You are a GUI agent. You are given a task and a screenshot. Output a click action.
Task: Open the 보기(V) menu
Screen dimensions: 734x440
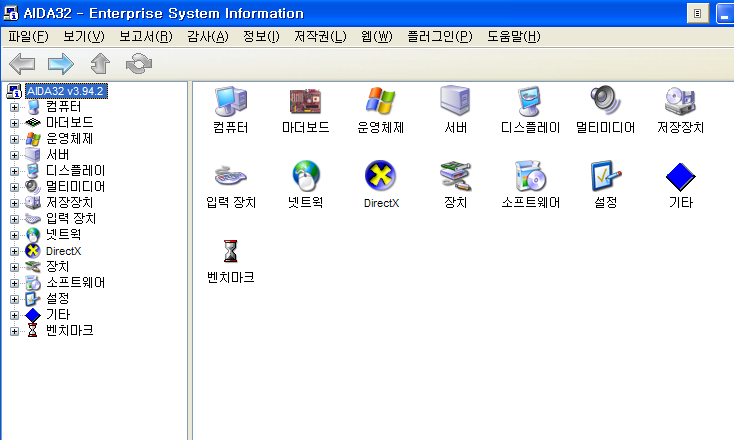click(x=84, y=37)
